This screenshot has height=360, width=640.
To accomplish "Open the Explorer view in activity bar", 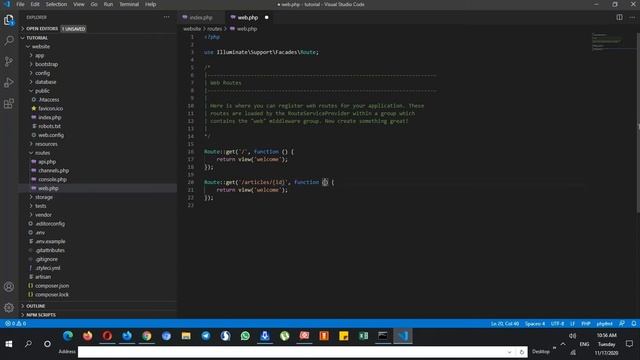I will click(9, 20).
